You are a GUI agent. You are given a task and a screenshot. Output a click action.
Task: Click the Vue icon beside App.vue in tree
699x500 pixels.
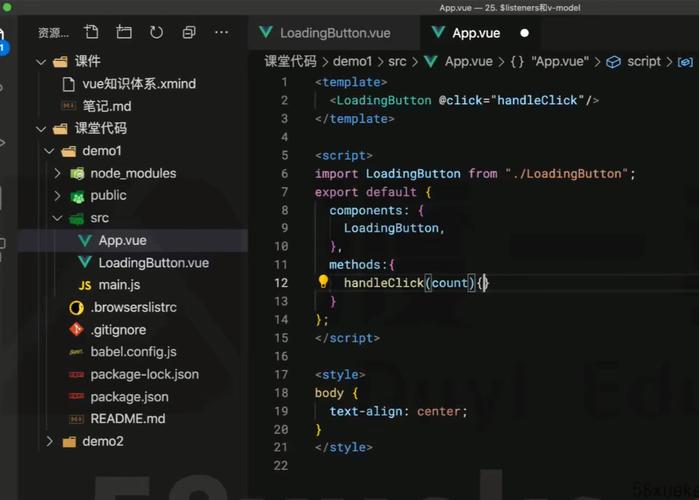tap(85, 241)
